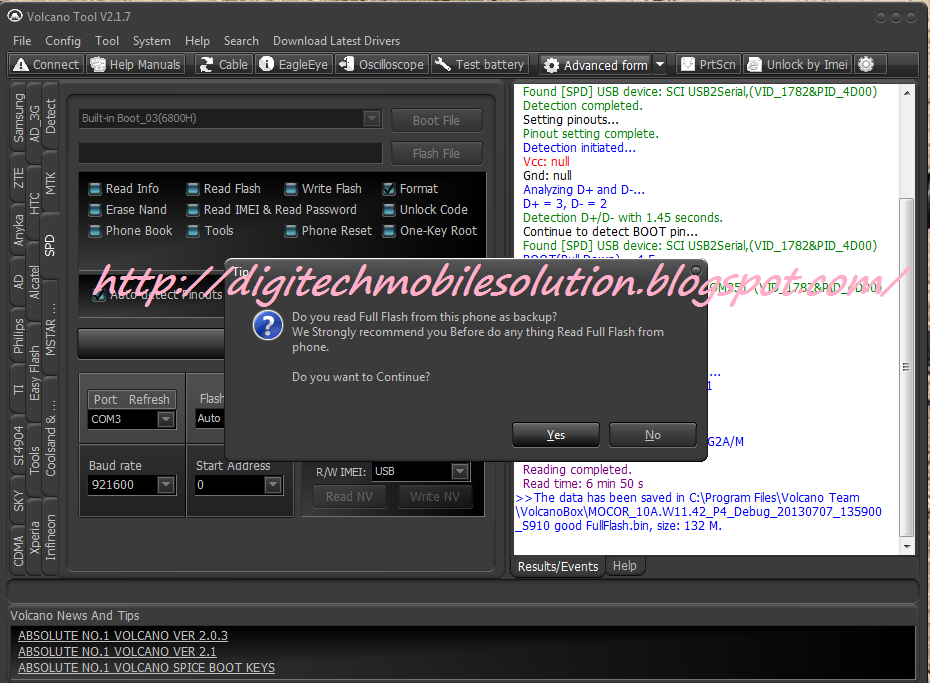Click the Connect toolbar icon
930x683 pixels.
tap(44, 64)
